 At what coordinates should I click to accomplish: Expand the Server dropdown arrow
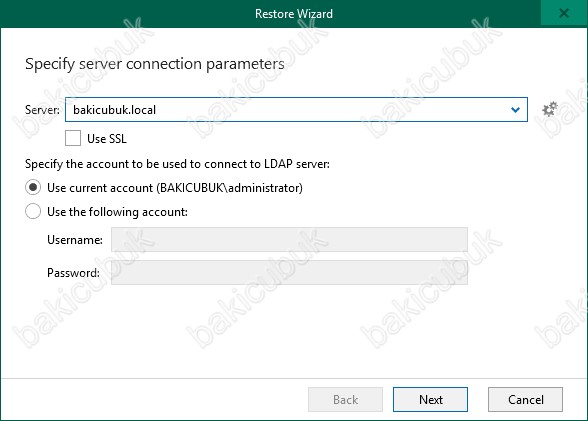pyautogui.click(x=515, y=109)
